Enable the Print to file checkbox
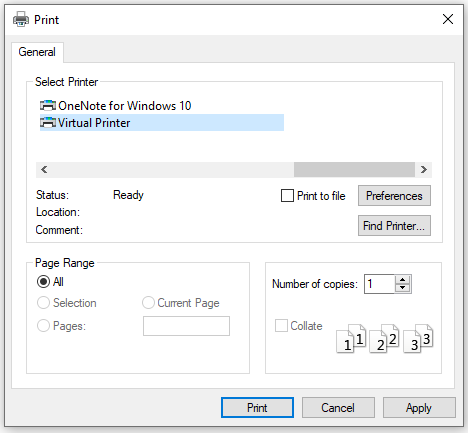Viewport: 468px width, 433px height. [x=287, y=196]
